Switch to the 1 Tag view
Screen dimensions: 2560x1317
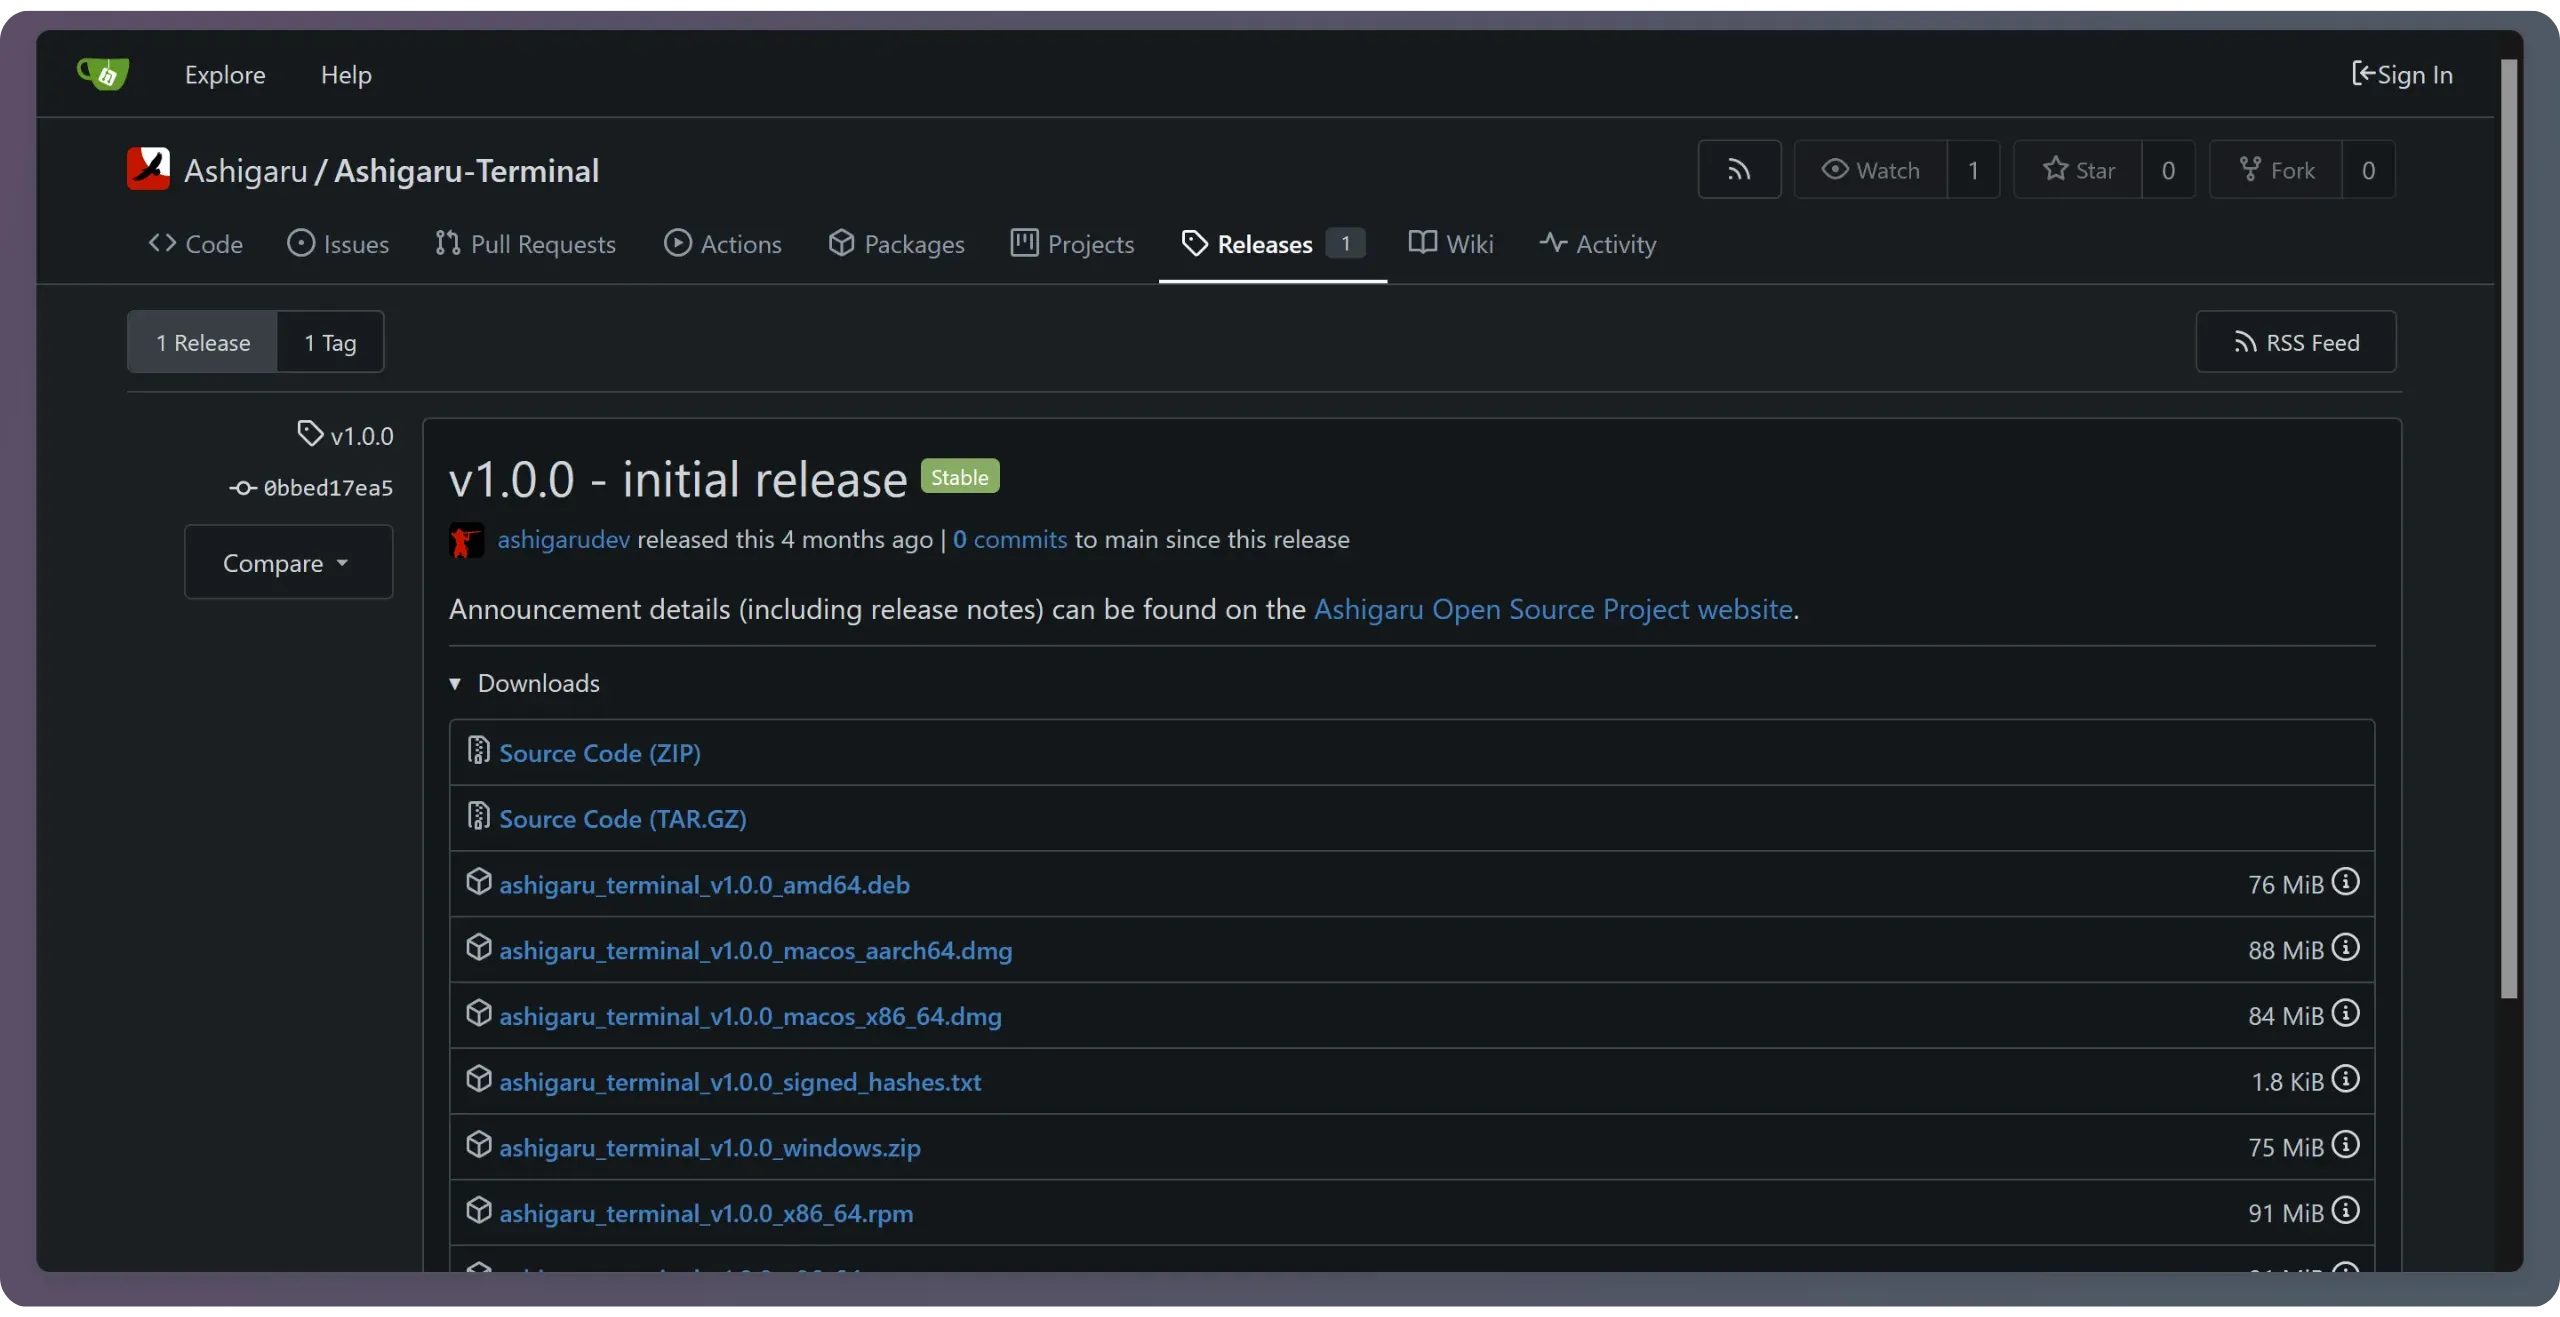click(330, 343)
